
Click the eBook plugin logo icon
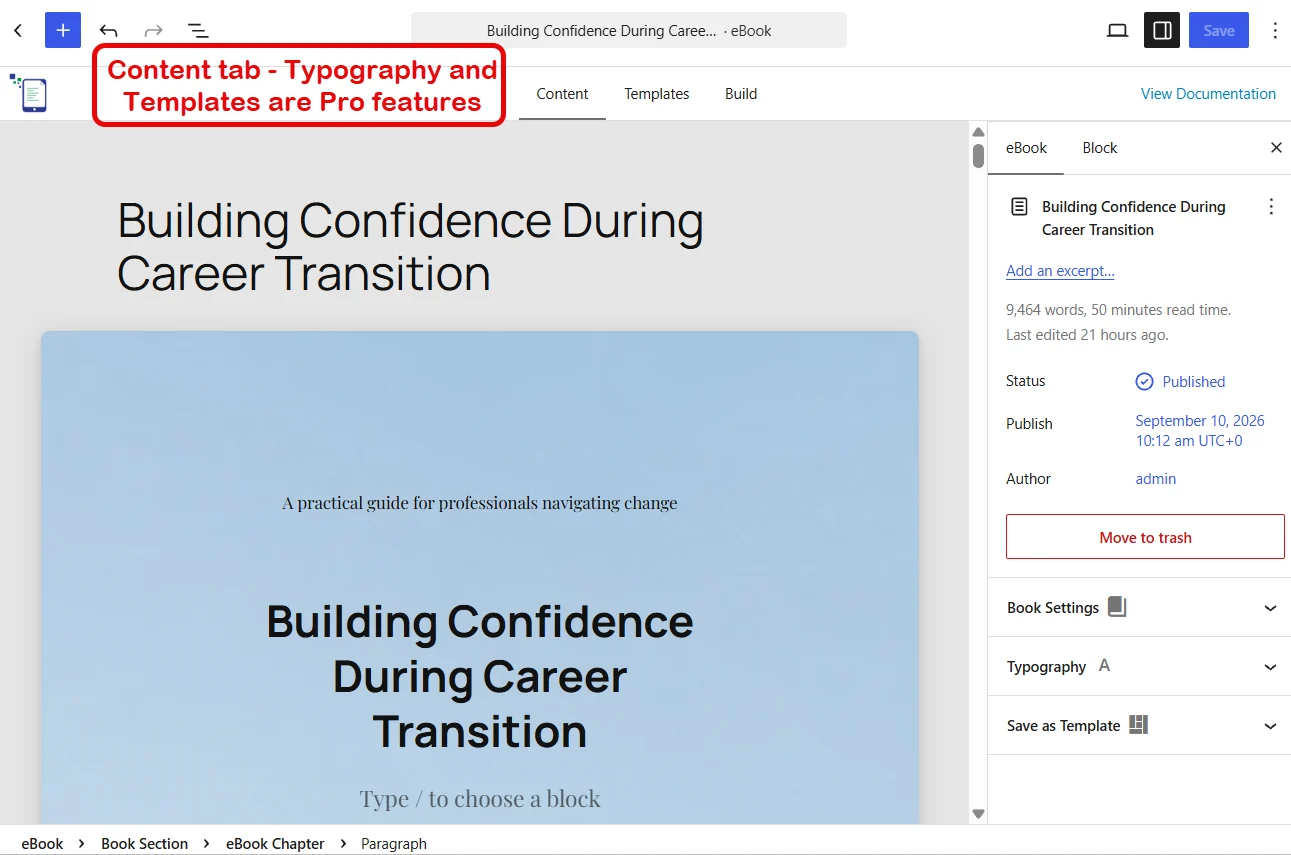[29, 92]
